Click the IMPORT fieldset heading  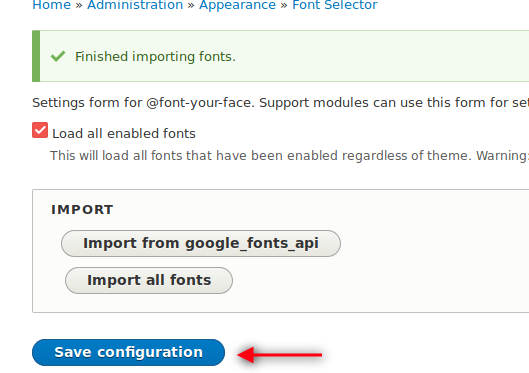[82, 210]
